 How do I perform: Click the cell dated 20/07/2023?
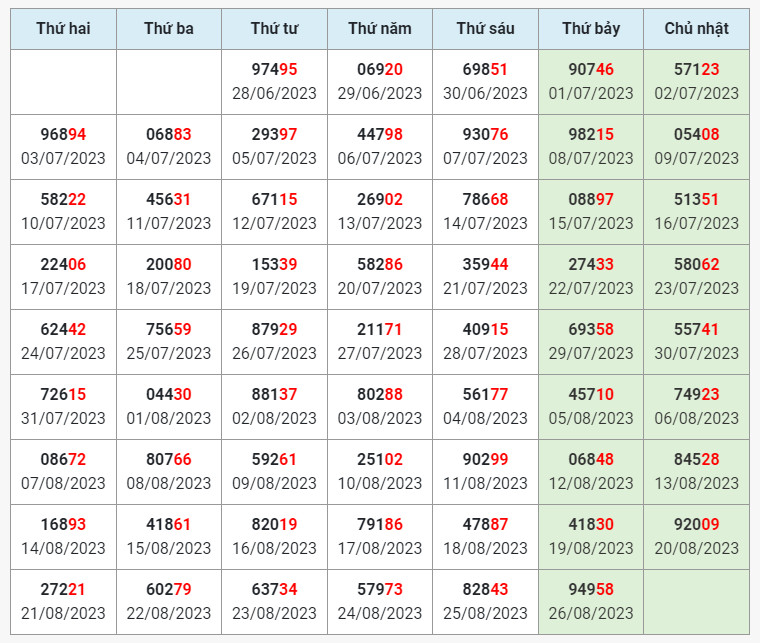(x=380, y=277)
